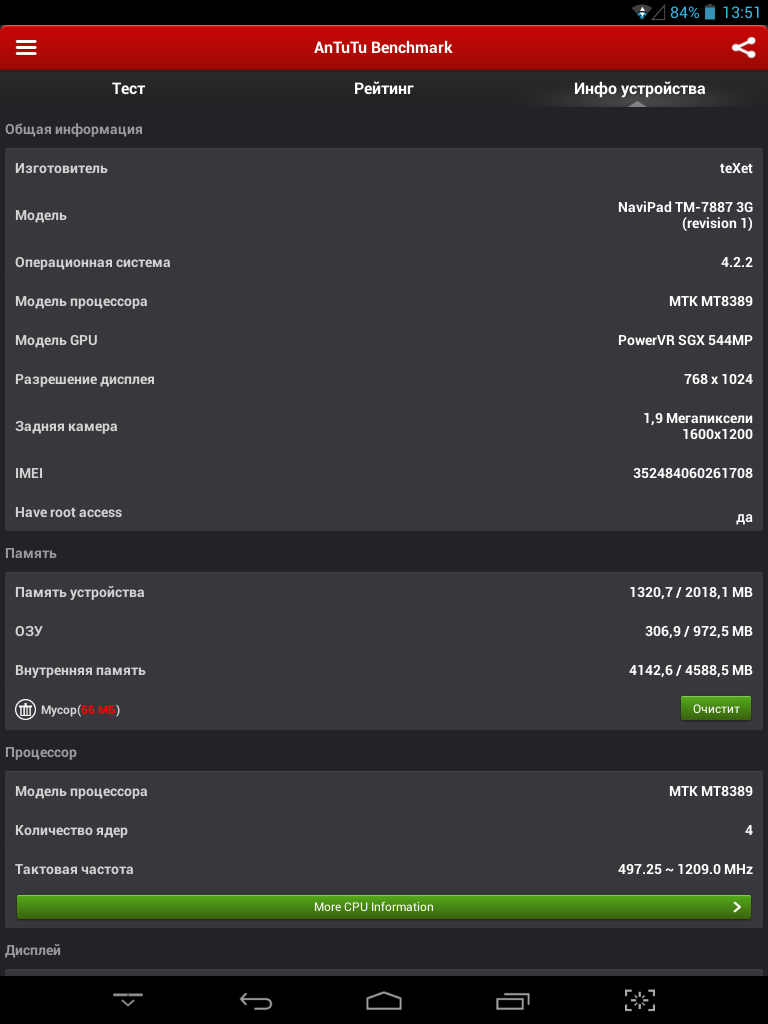Tap the Android back navigation icon

click(256, 1000)
